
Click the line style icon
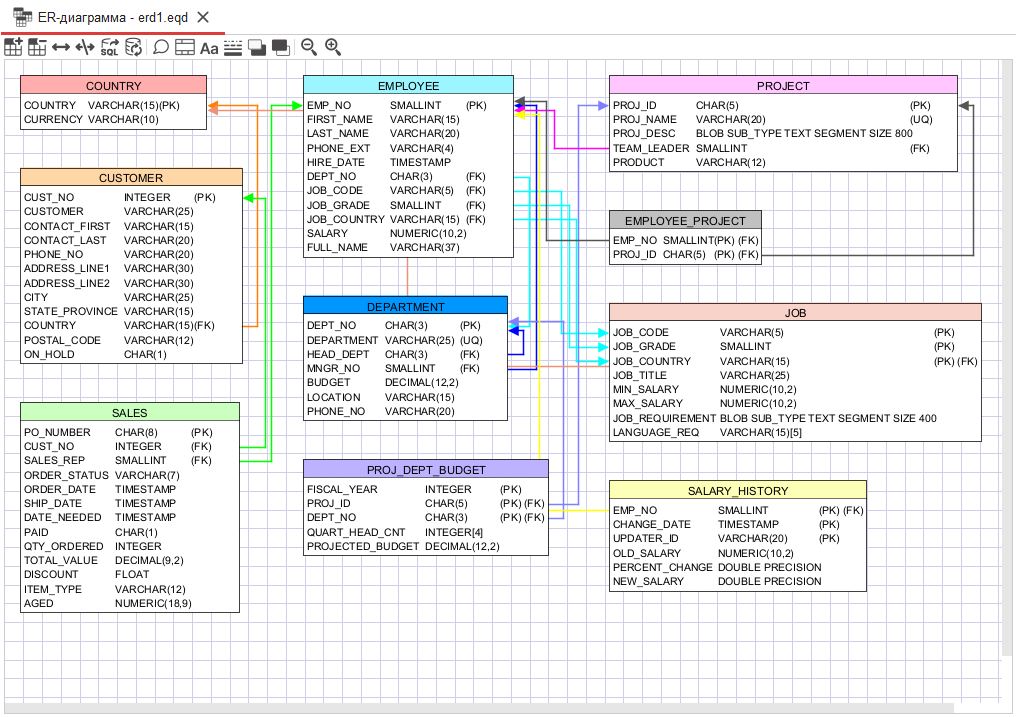tap(233, 47)
